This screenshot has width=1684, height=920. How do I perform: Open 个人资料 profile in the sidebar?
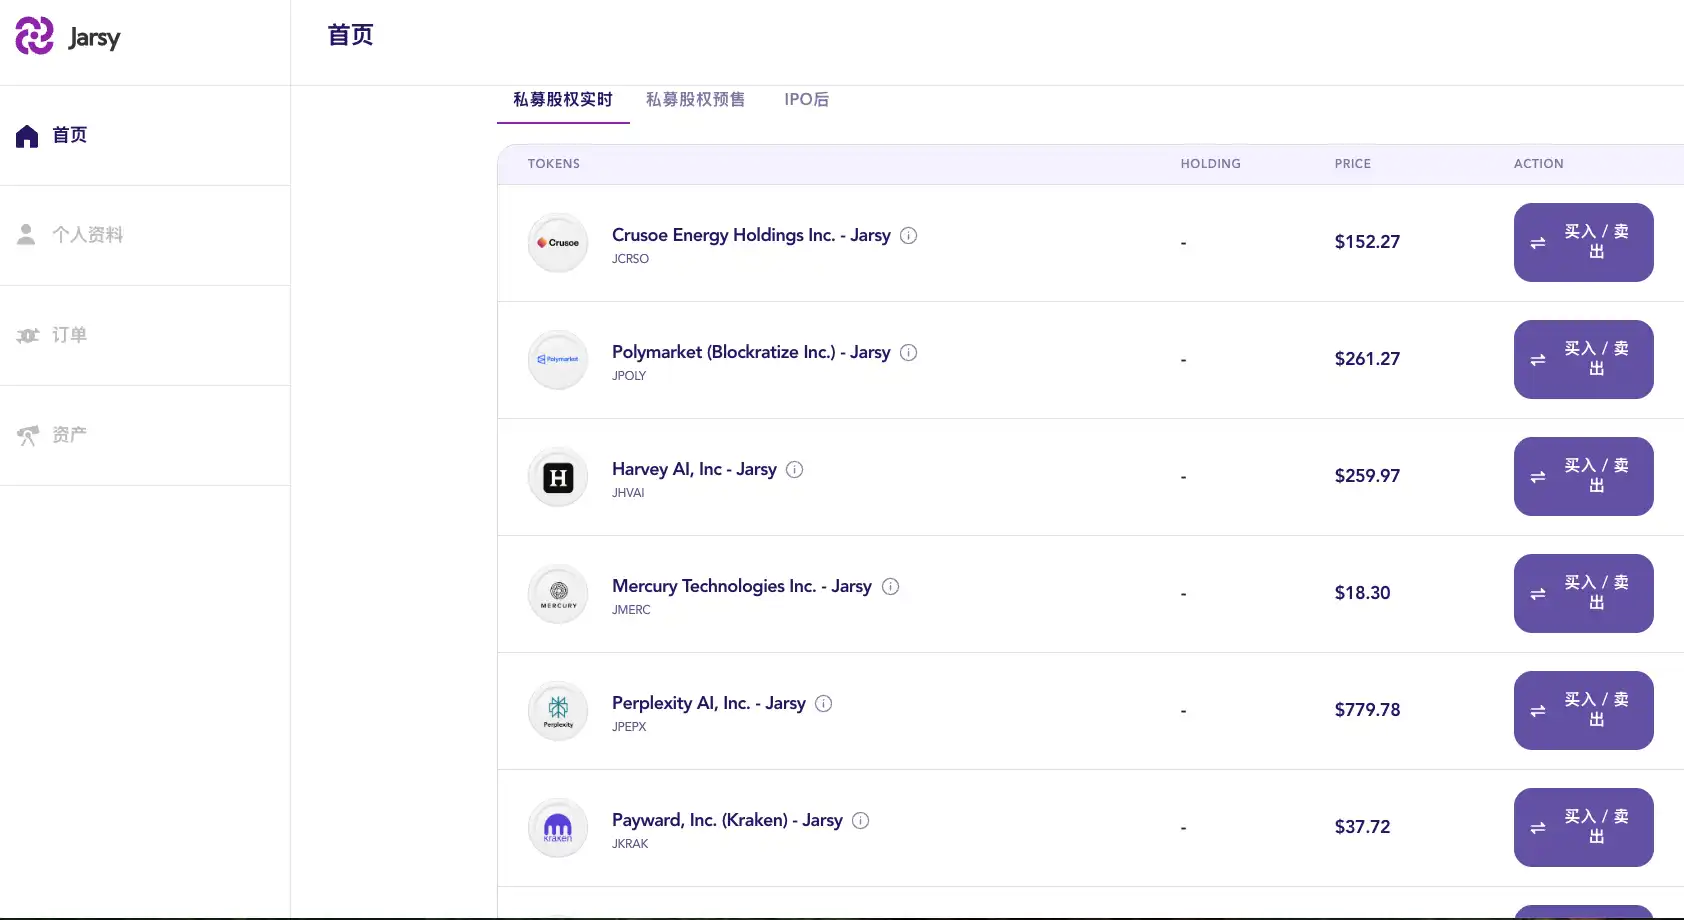coord(87,235)
